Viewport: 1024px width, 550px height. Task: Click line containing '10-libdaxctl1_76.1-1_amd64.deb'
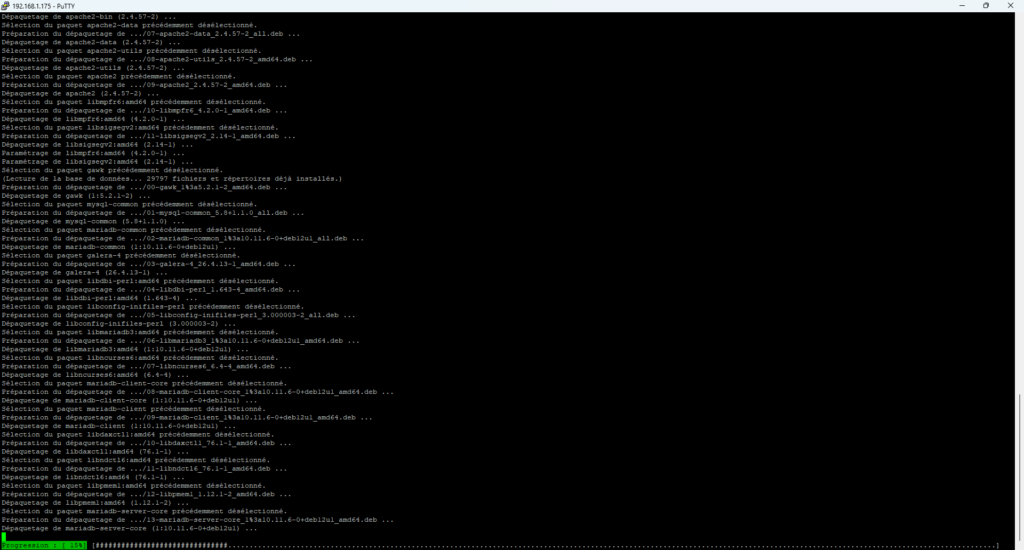tap(146, 443)
